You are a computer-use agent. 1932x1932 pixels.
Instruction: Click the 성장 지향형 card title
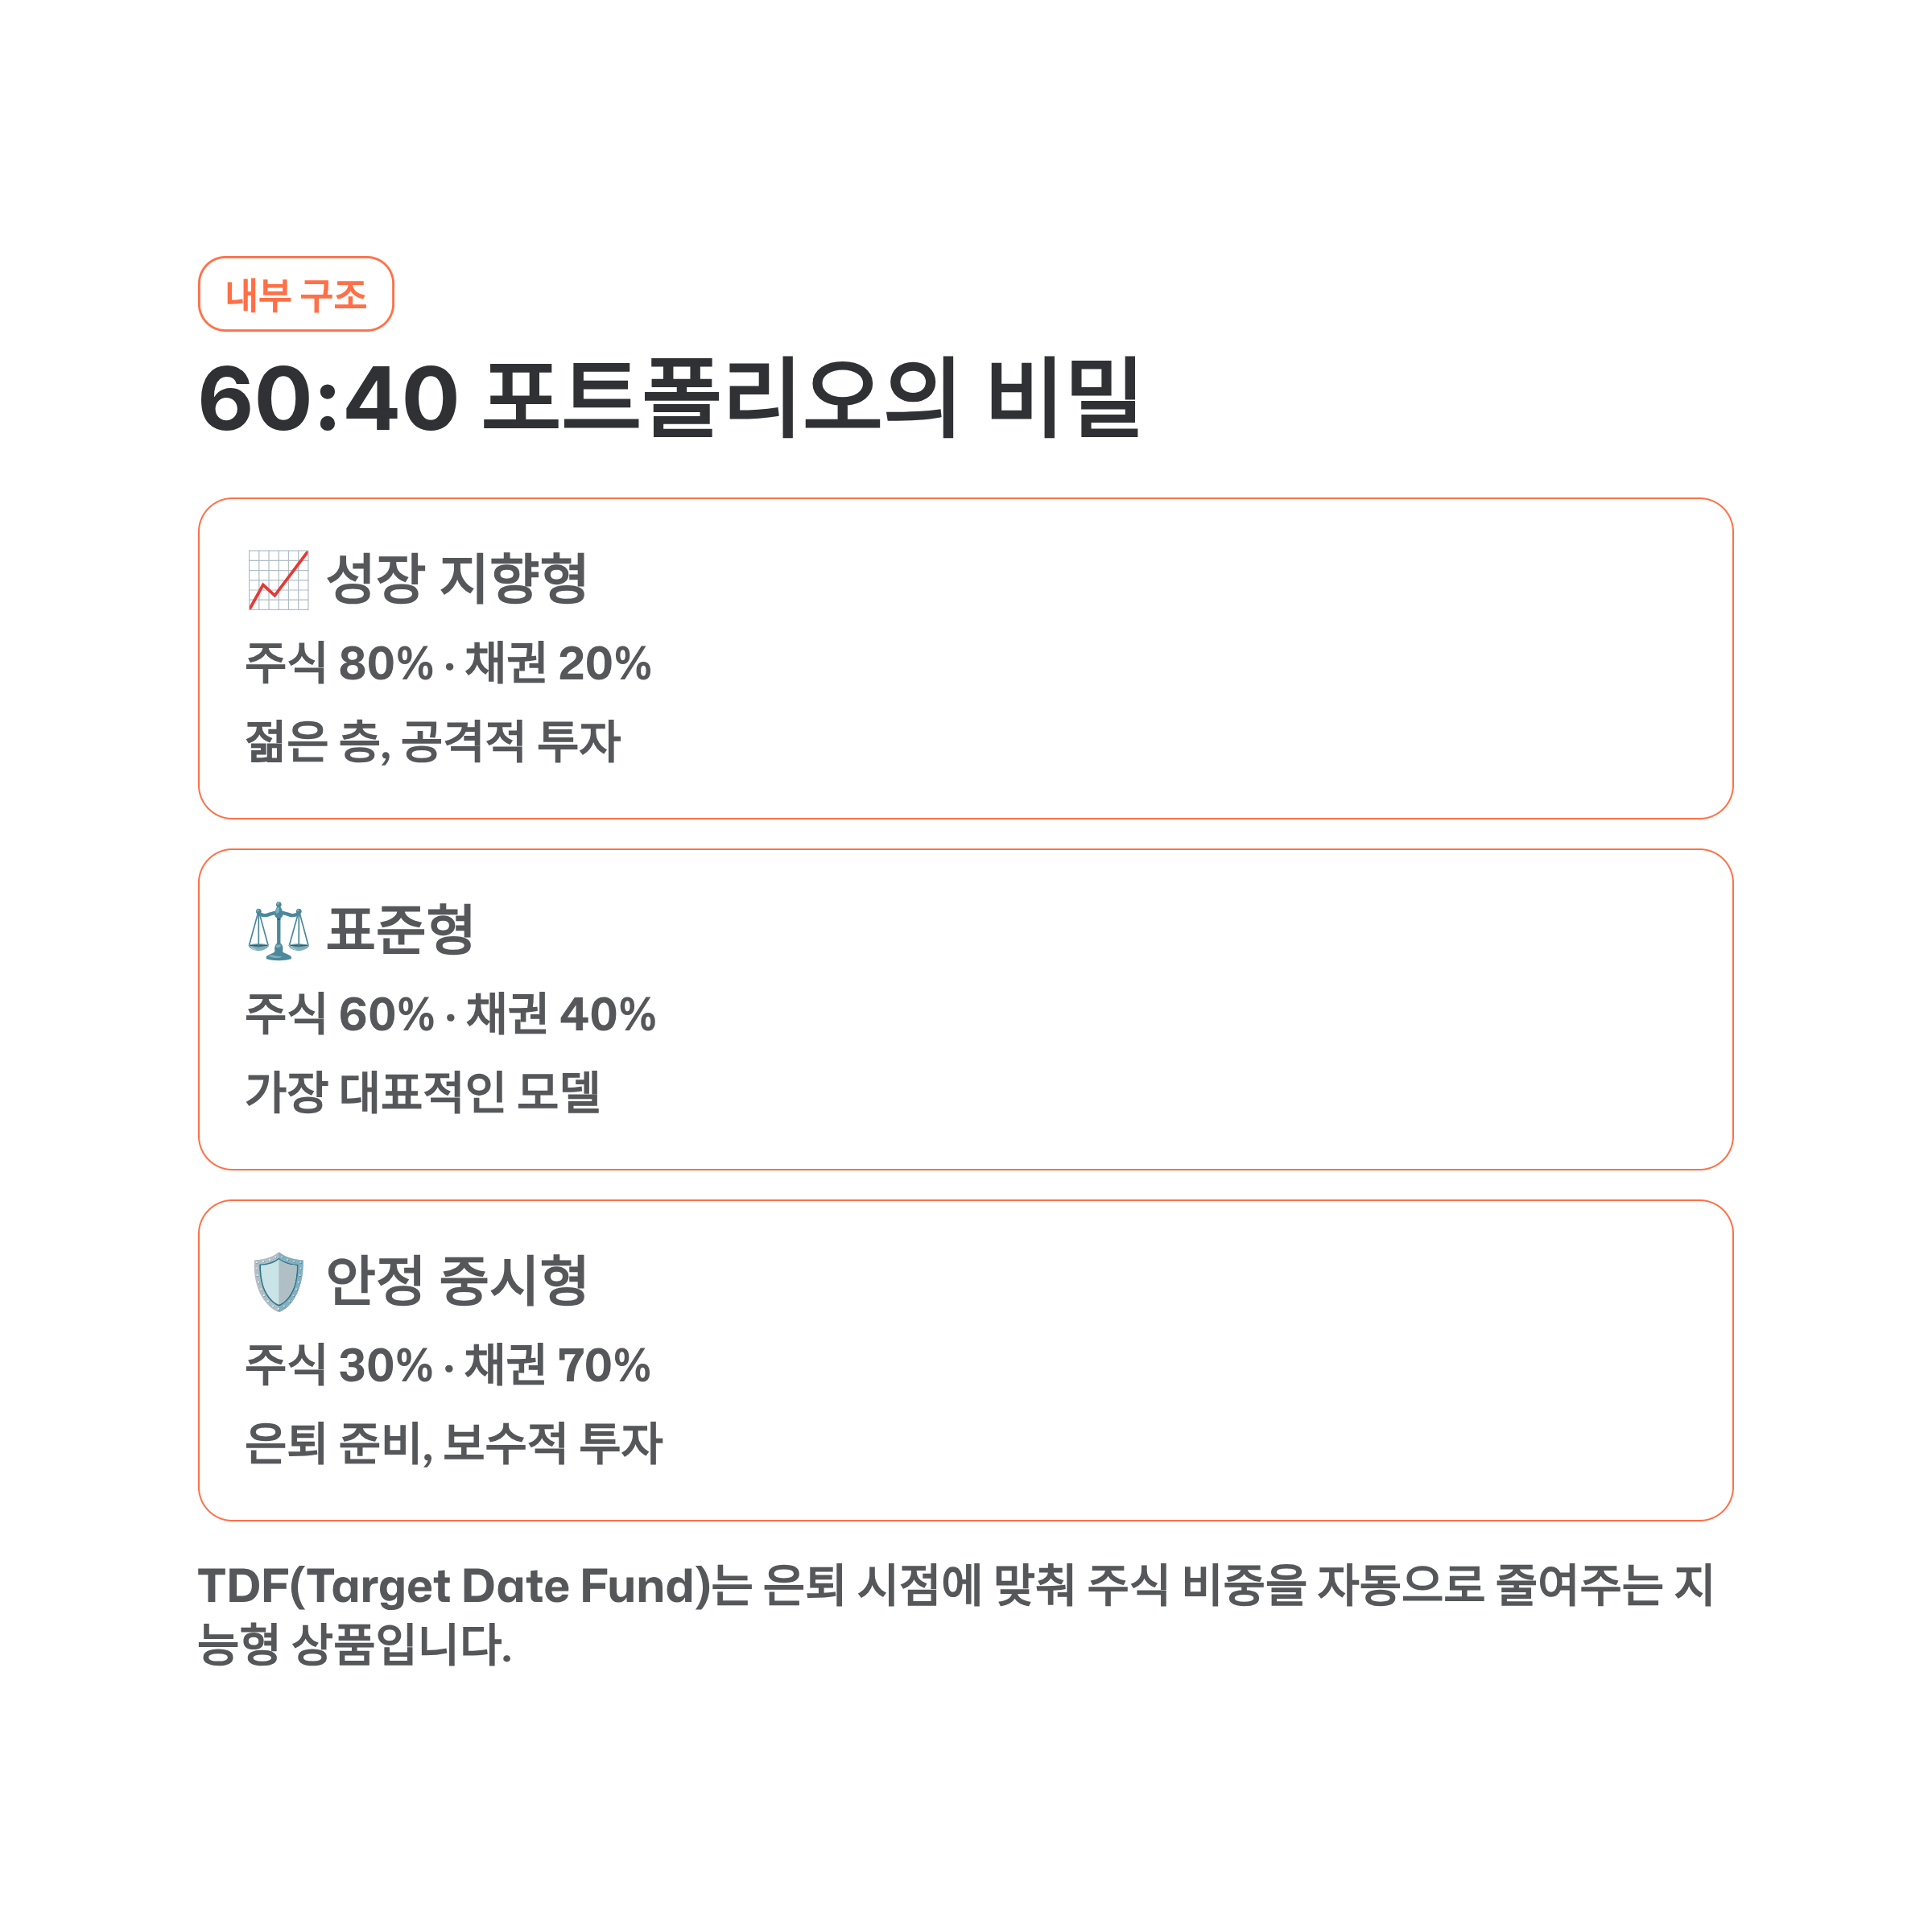coord(457,579)
